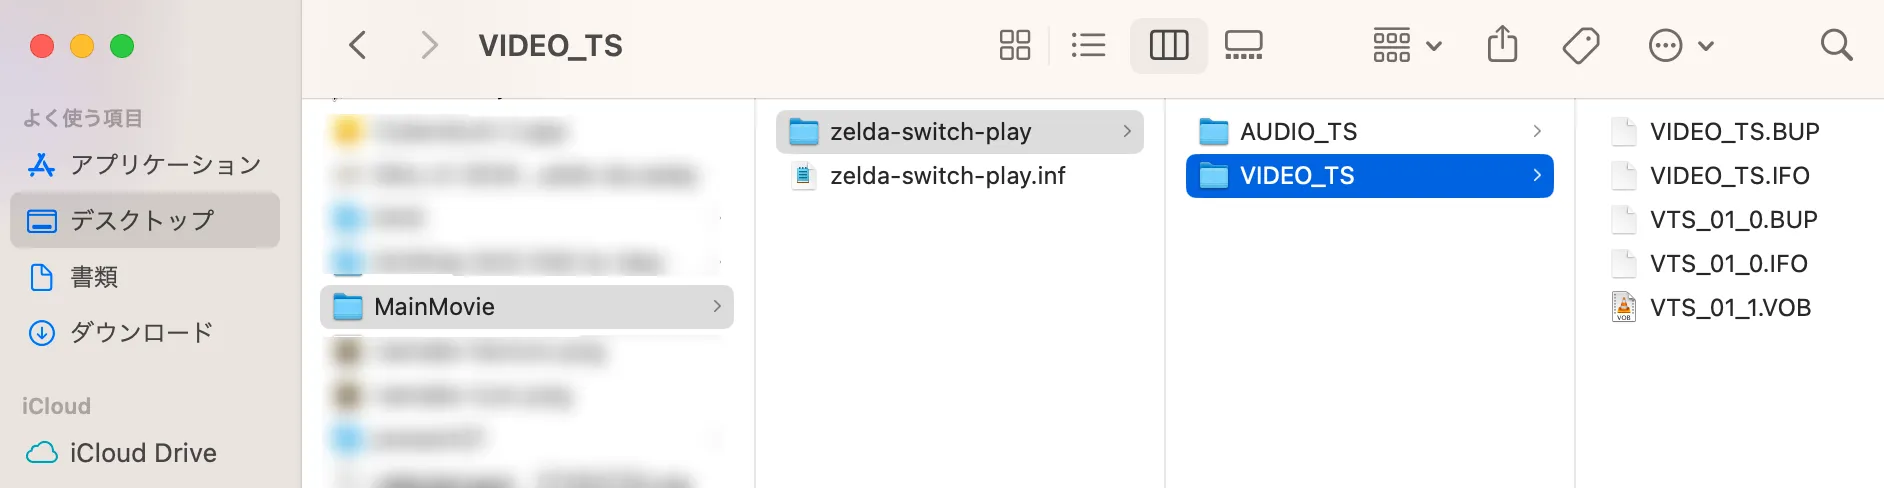Select the AUDIO_TS folder
The height and width of the screenshot is (488, 1884).
[1298, 132]
